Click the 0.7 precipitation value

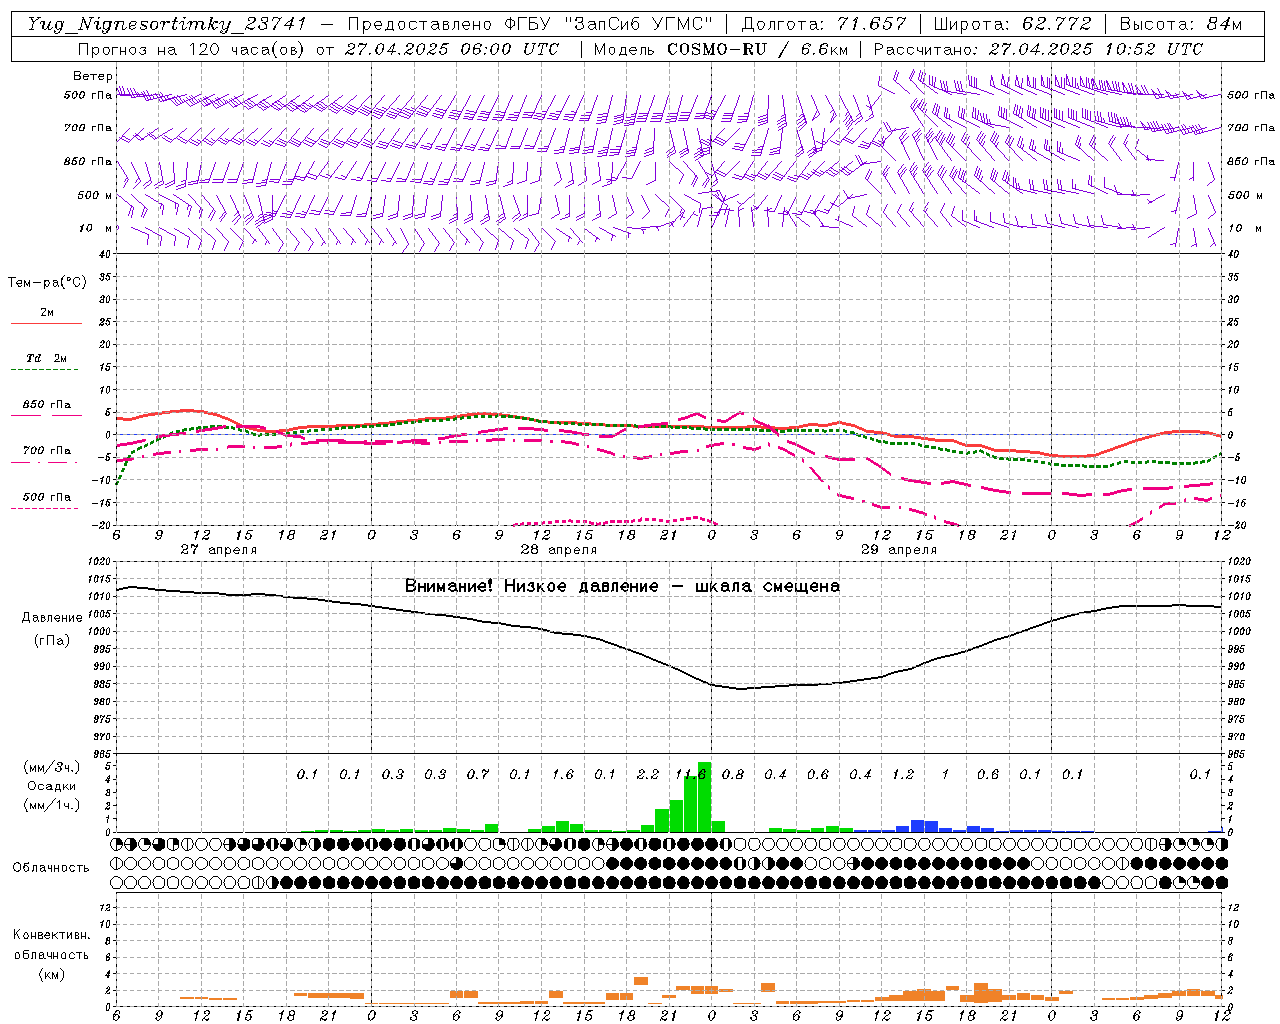point(478,774)
